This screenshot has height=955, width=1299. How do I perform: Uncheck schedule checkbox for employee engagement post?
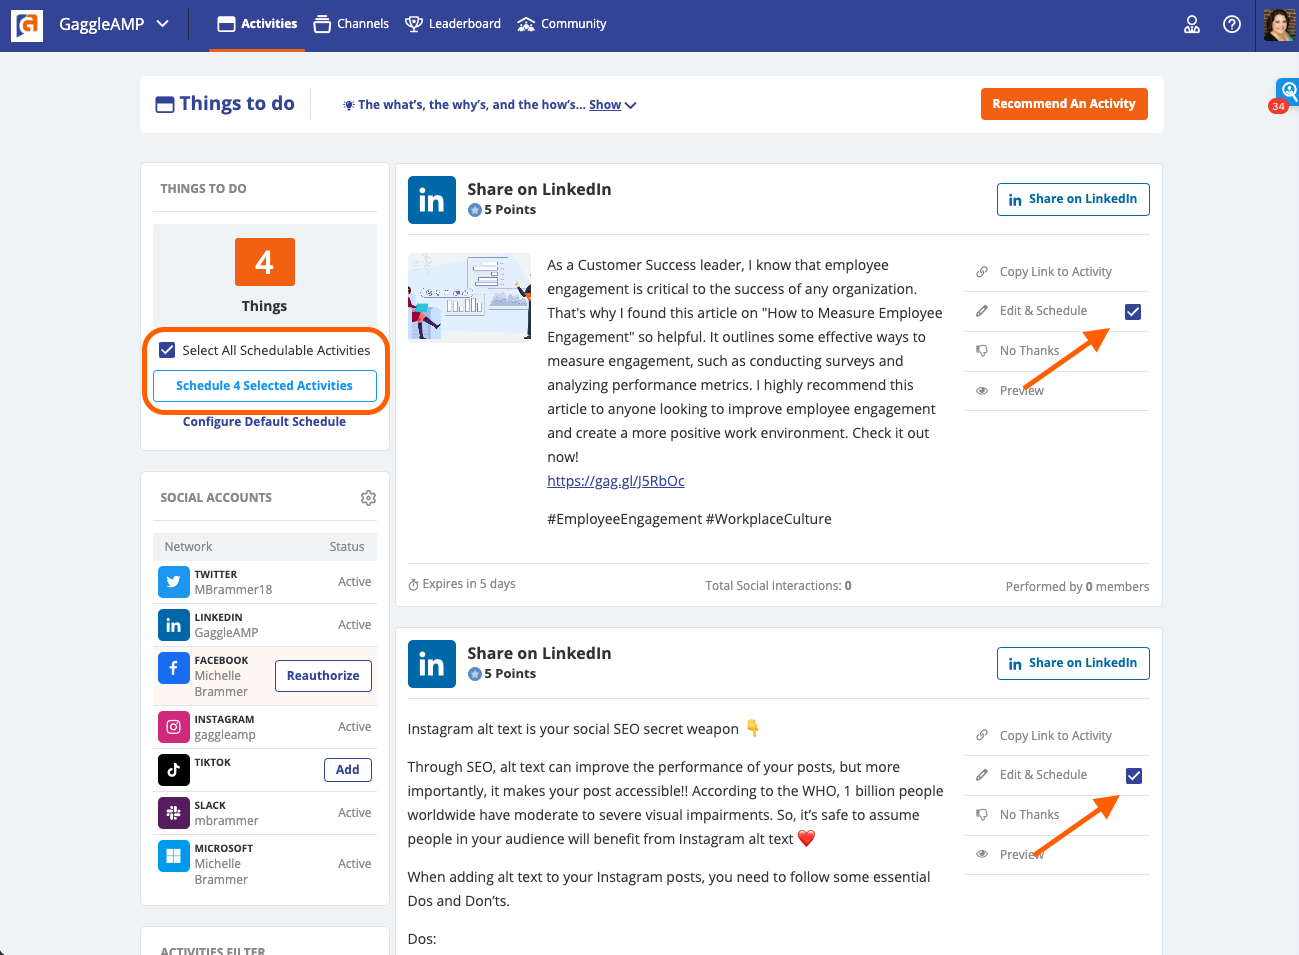click(x=1133, y=312)
